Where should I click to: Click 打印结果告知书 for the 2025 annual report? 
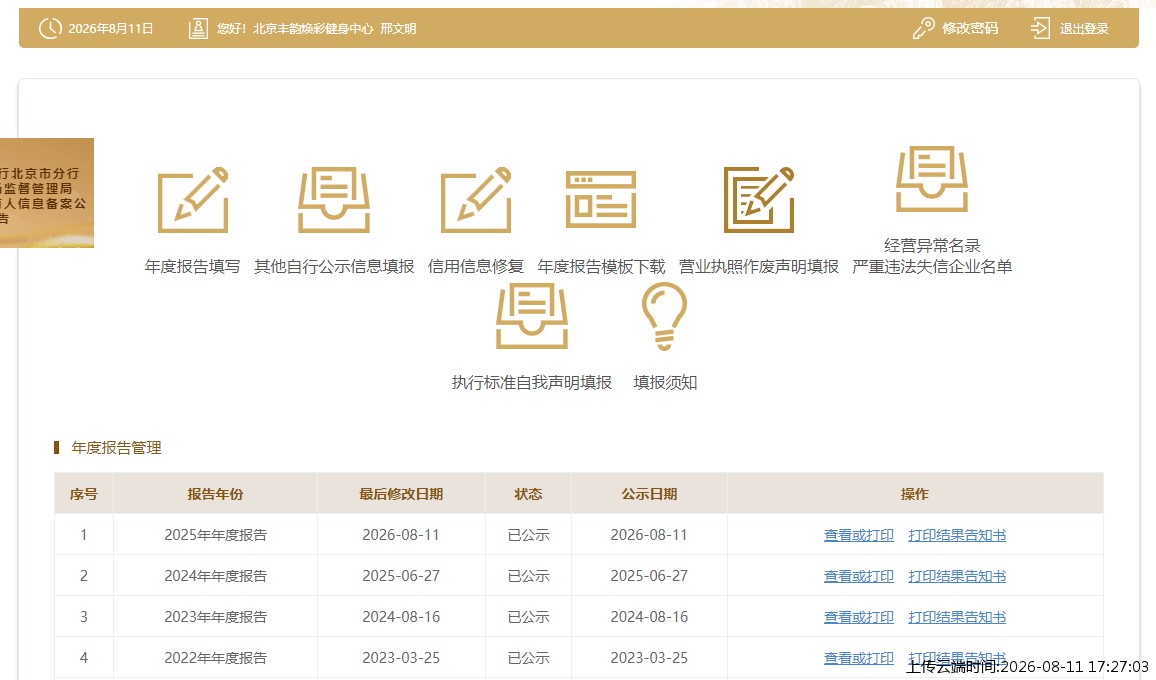pyautogui.click(x=957, y=535)
